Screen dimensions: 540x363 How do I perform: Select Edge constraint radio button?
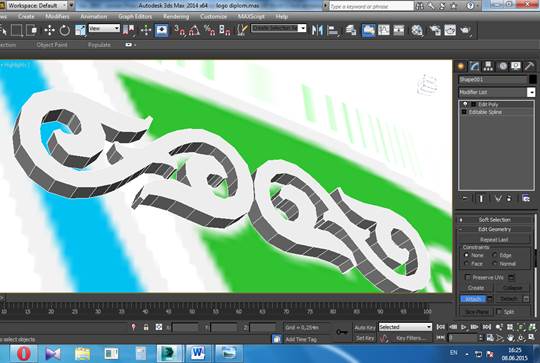click(x=495, y=255)
